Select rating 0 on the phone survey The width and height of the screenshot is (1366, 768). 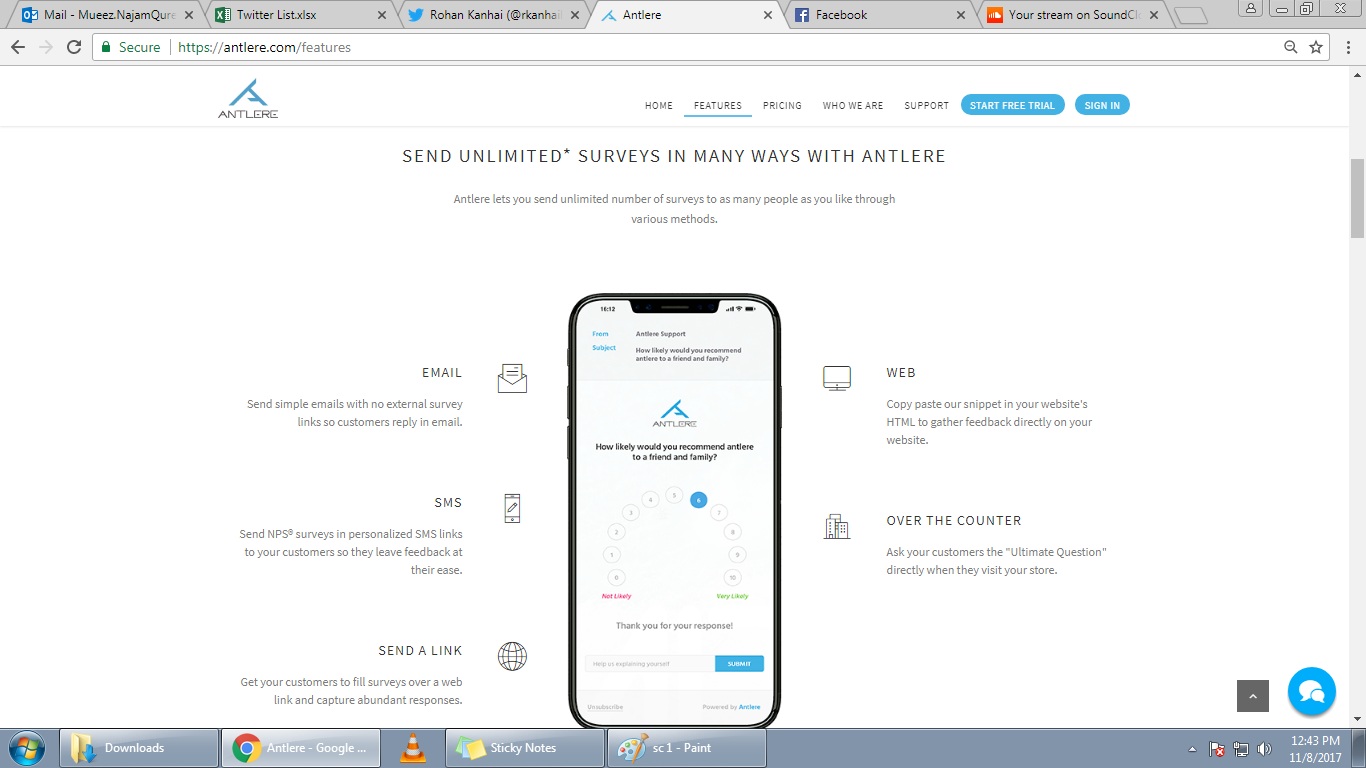pos(616,578)
